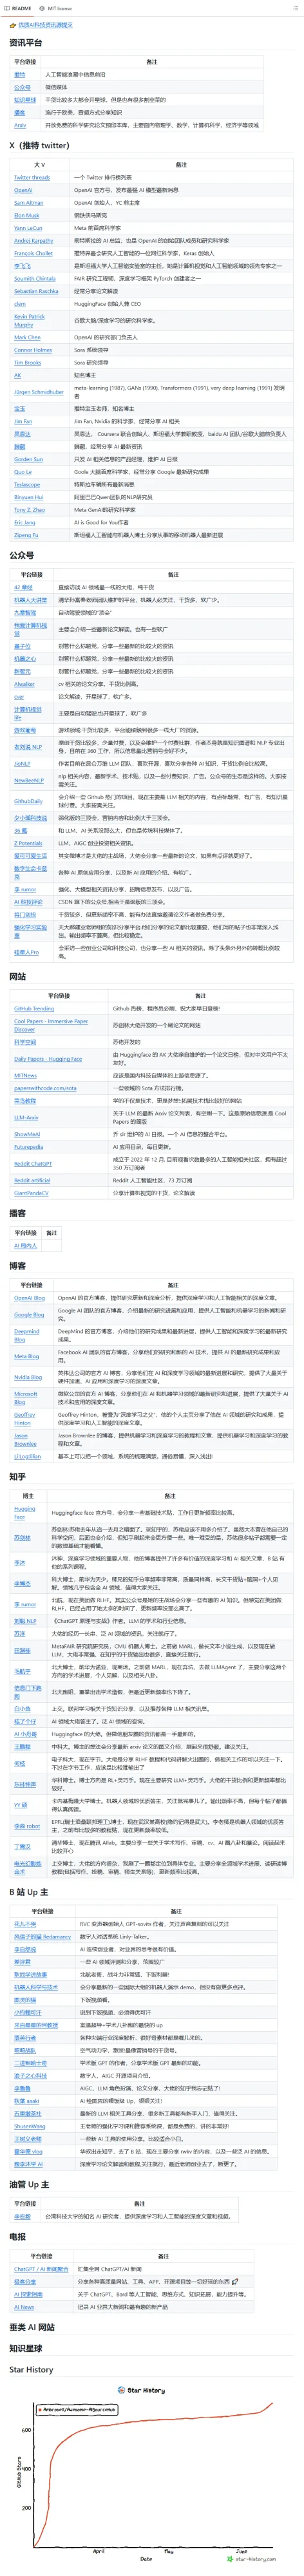
Task: Click the scale icon beside MIT license
Action: click(41, 7)
